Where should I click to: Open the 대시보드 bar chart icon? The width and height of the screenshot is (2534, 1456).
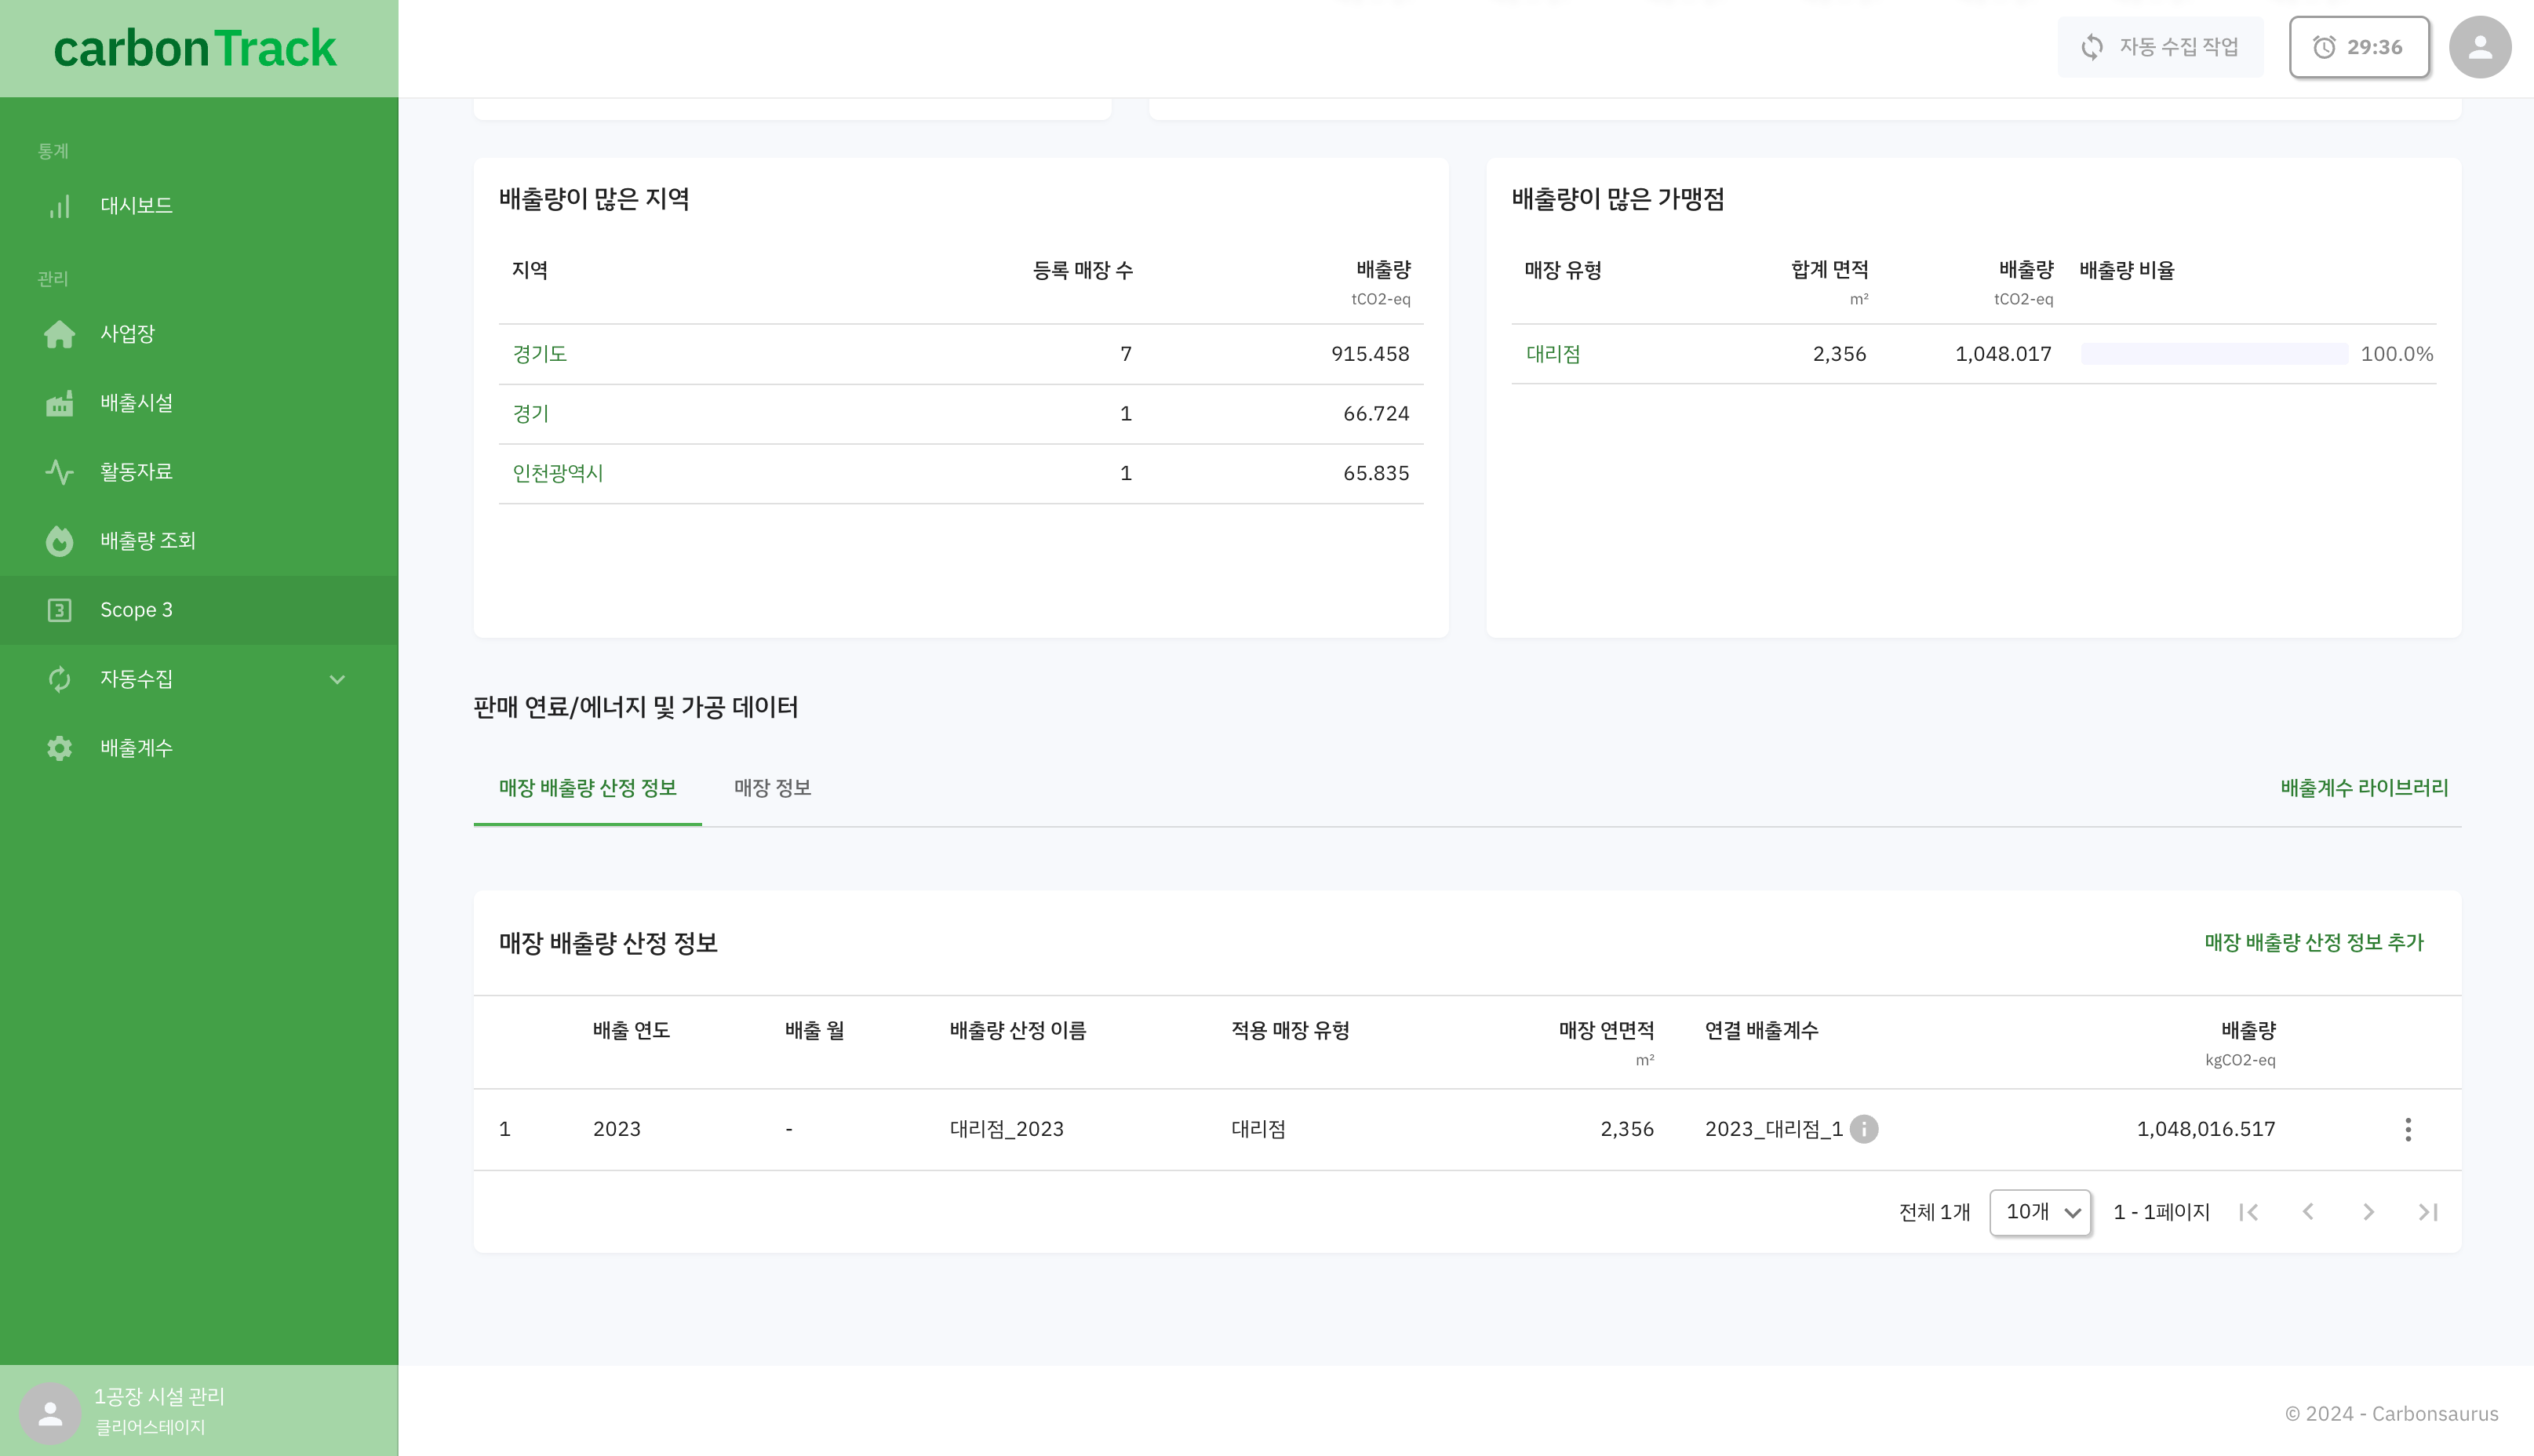pyautogui.click(x=59, y=206)
